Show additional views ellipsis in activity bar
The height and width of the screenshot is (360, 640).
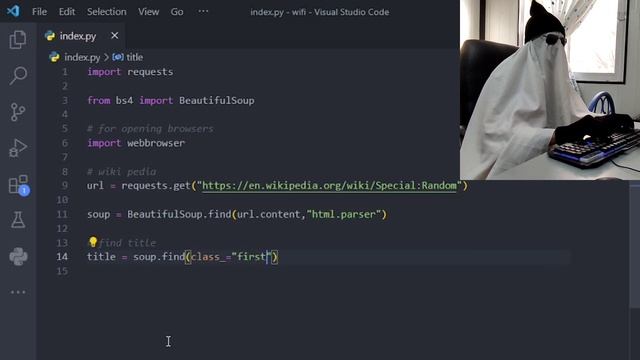click(18, 292)
